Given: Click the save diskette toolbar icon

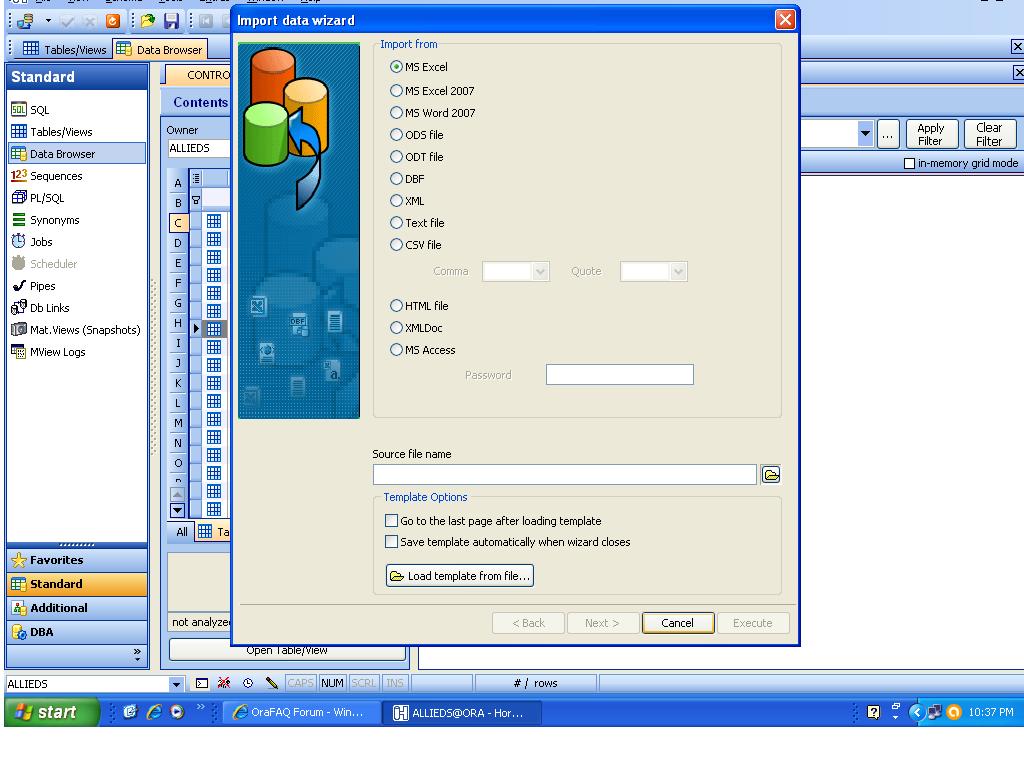Looking at the screenshot, I should click(x=171, y=21).
